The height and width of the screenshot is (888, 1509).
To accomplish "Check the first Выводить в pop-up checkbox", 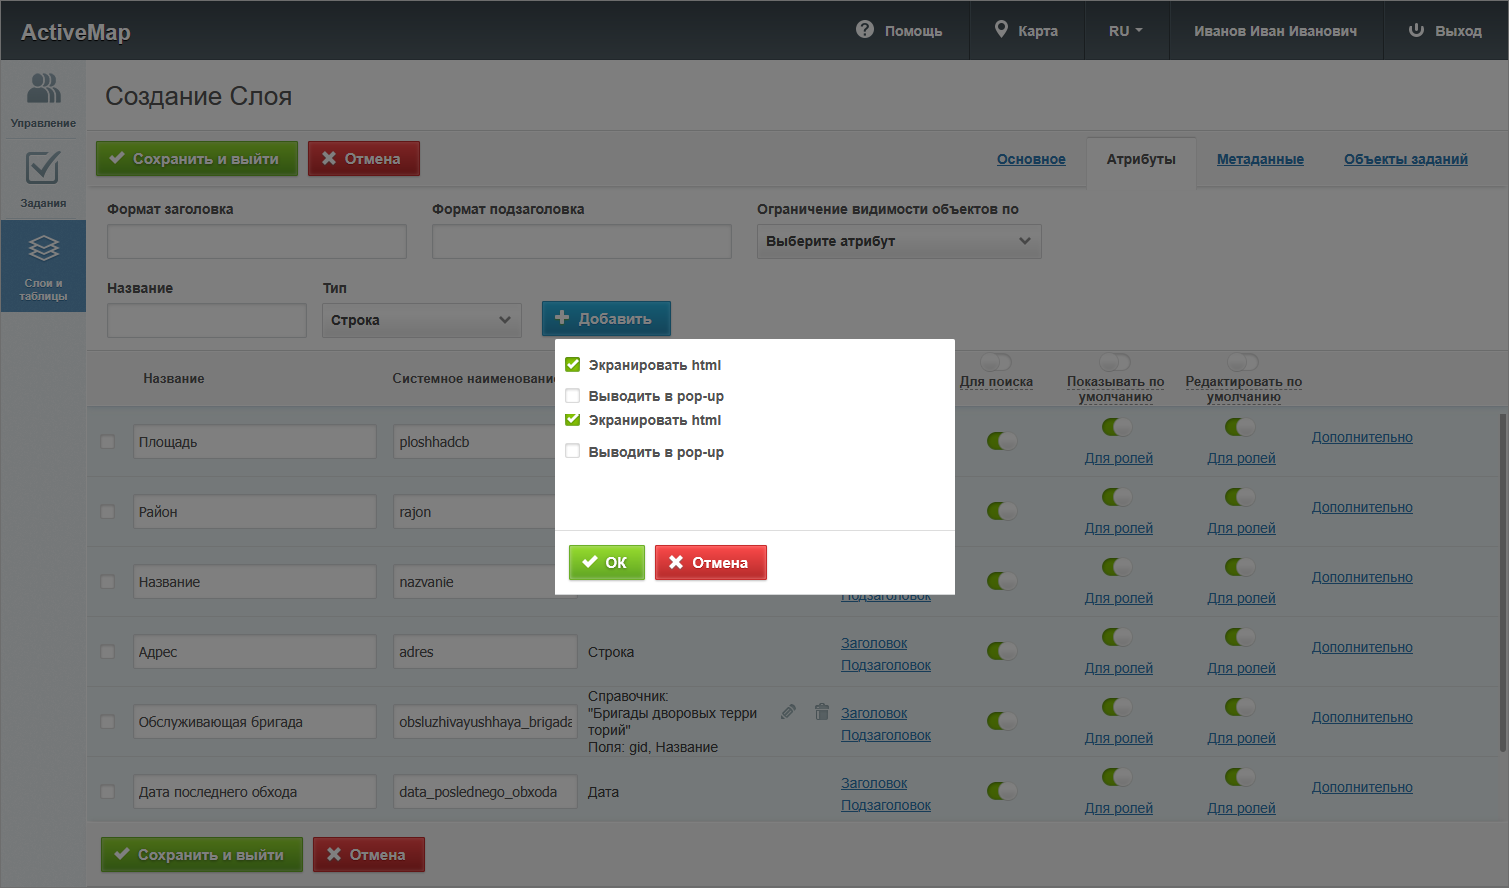I will [x=573, y=396].
